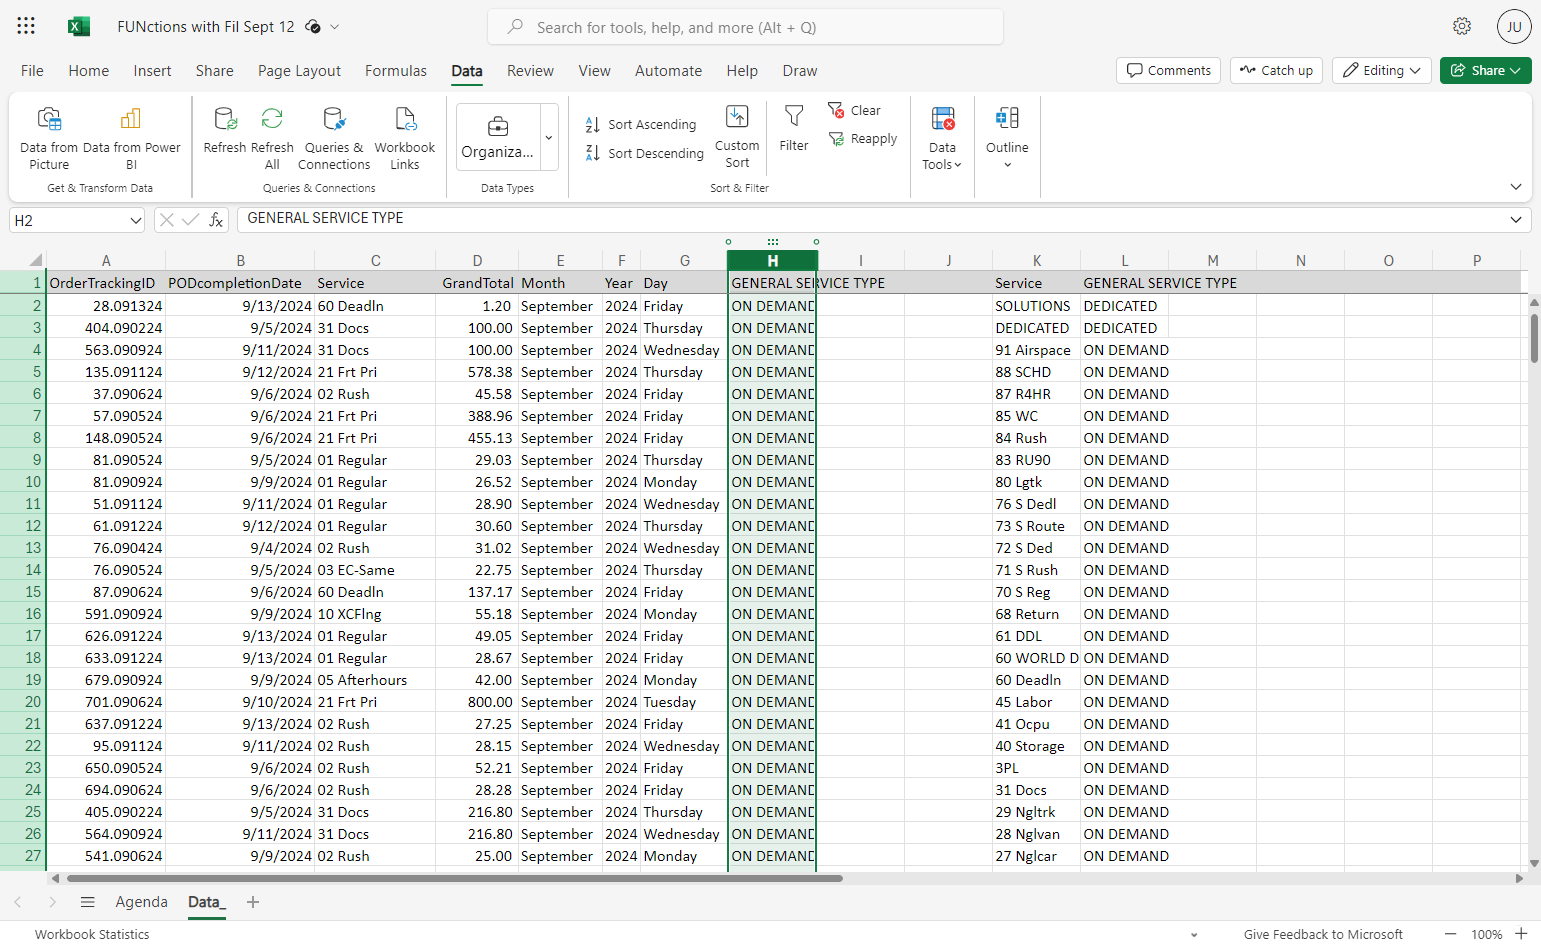Click the horizontal scrollbar
The height and width of the screenshot is (945, 1541).
[455, 879]
